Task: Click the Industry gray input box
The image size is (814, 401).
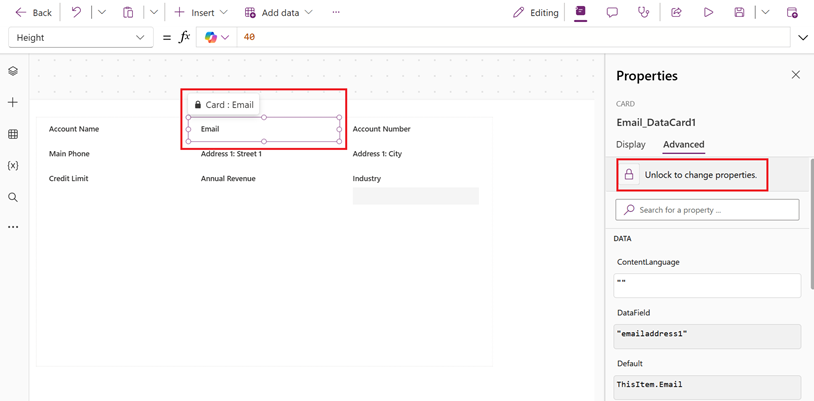Action: [415, 196]
